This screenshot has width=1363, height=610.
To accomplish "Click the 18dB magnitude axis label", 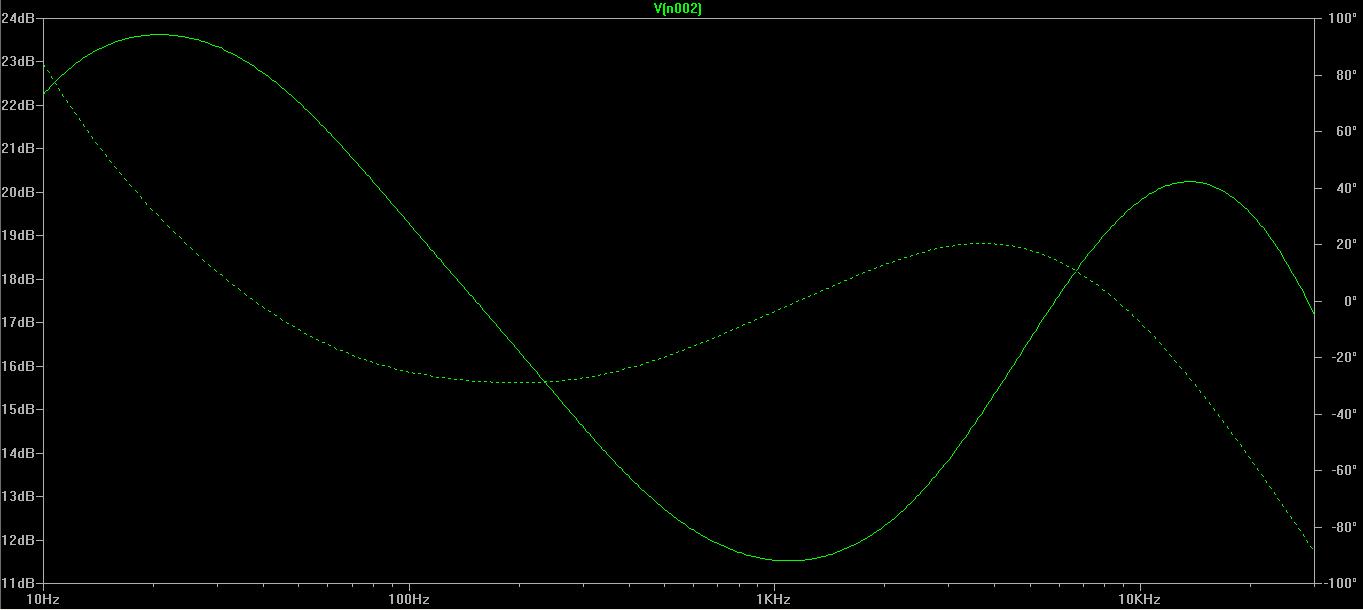I will point(17,279).
